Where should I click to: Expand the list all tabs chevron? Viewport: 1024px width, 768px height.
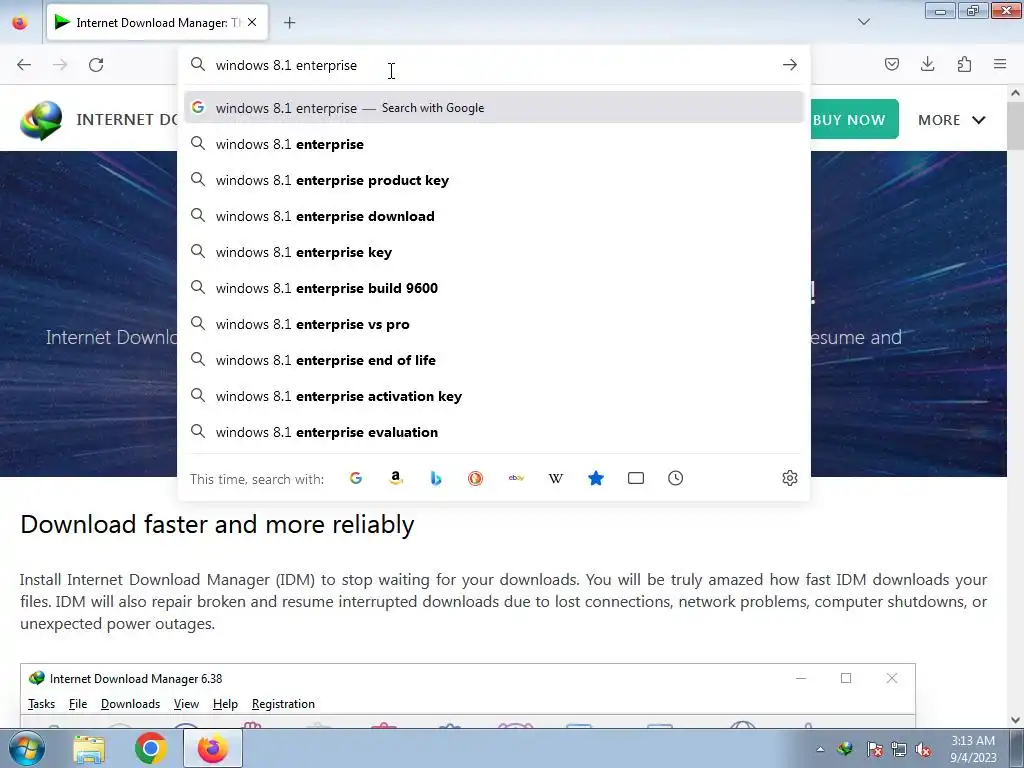(x=864, y=22)
